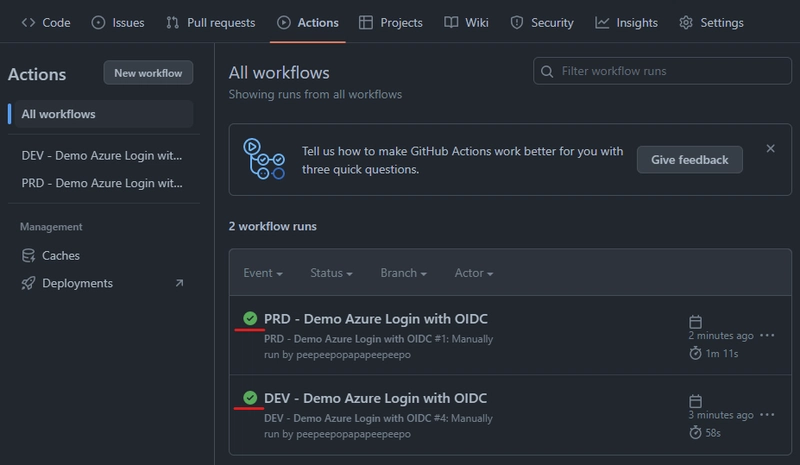
Task: Click the search magnifier icon
Action: (547, 71)
